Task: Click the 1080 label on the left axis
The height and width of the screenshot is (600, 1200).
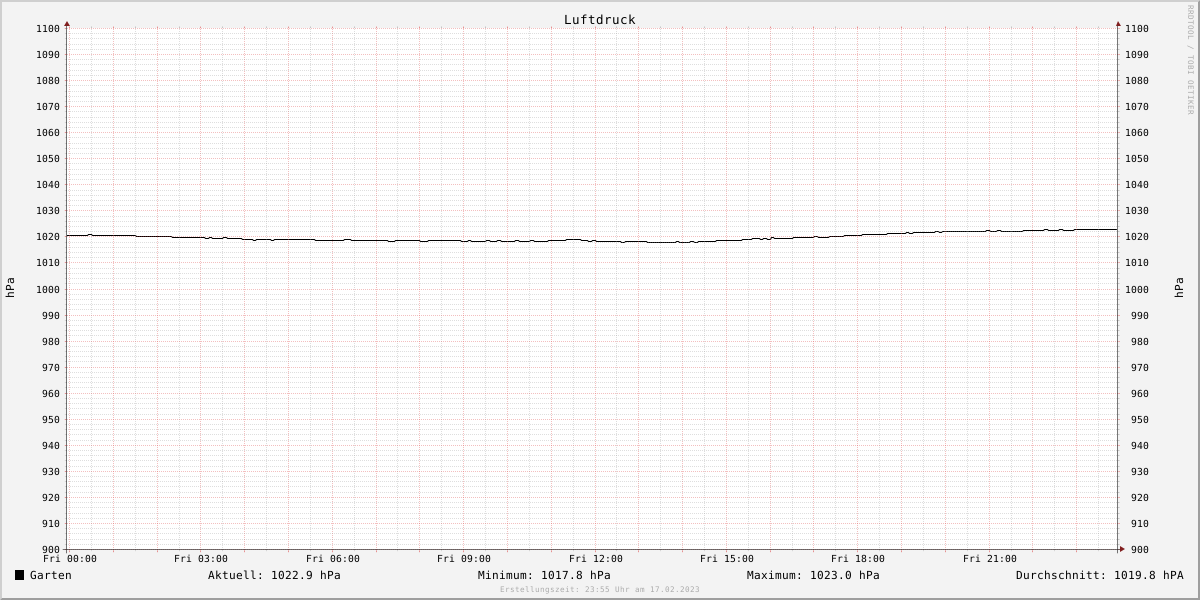Action: [x=48, y=81]
